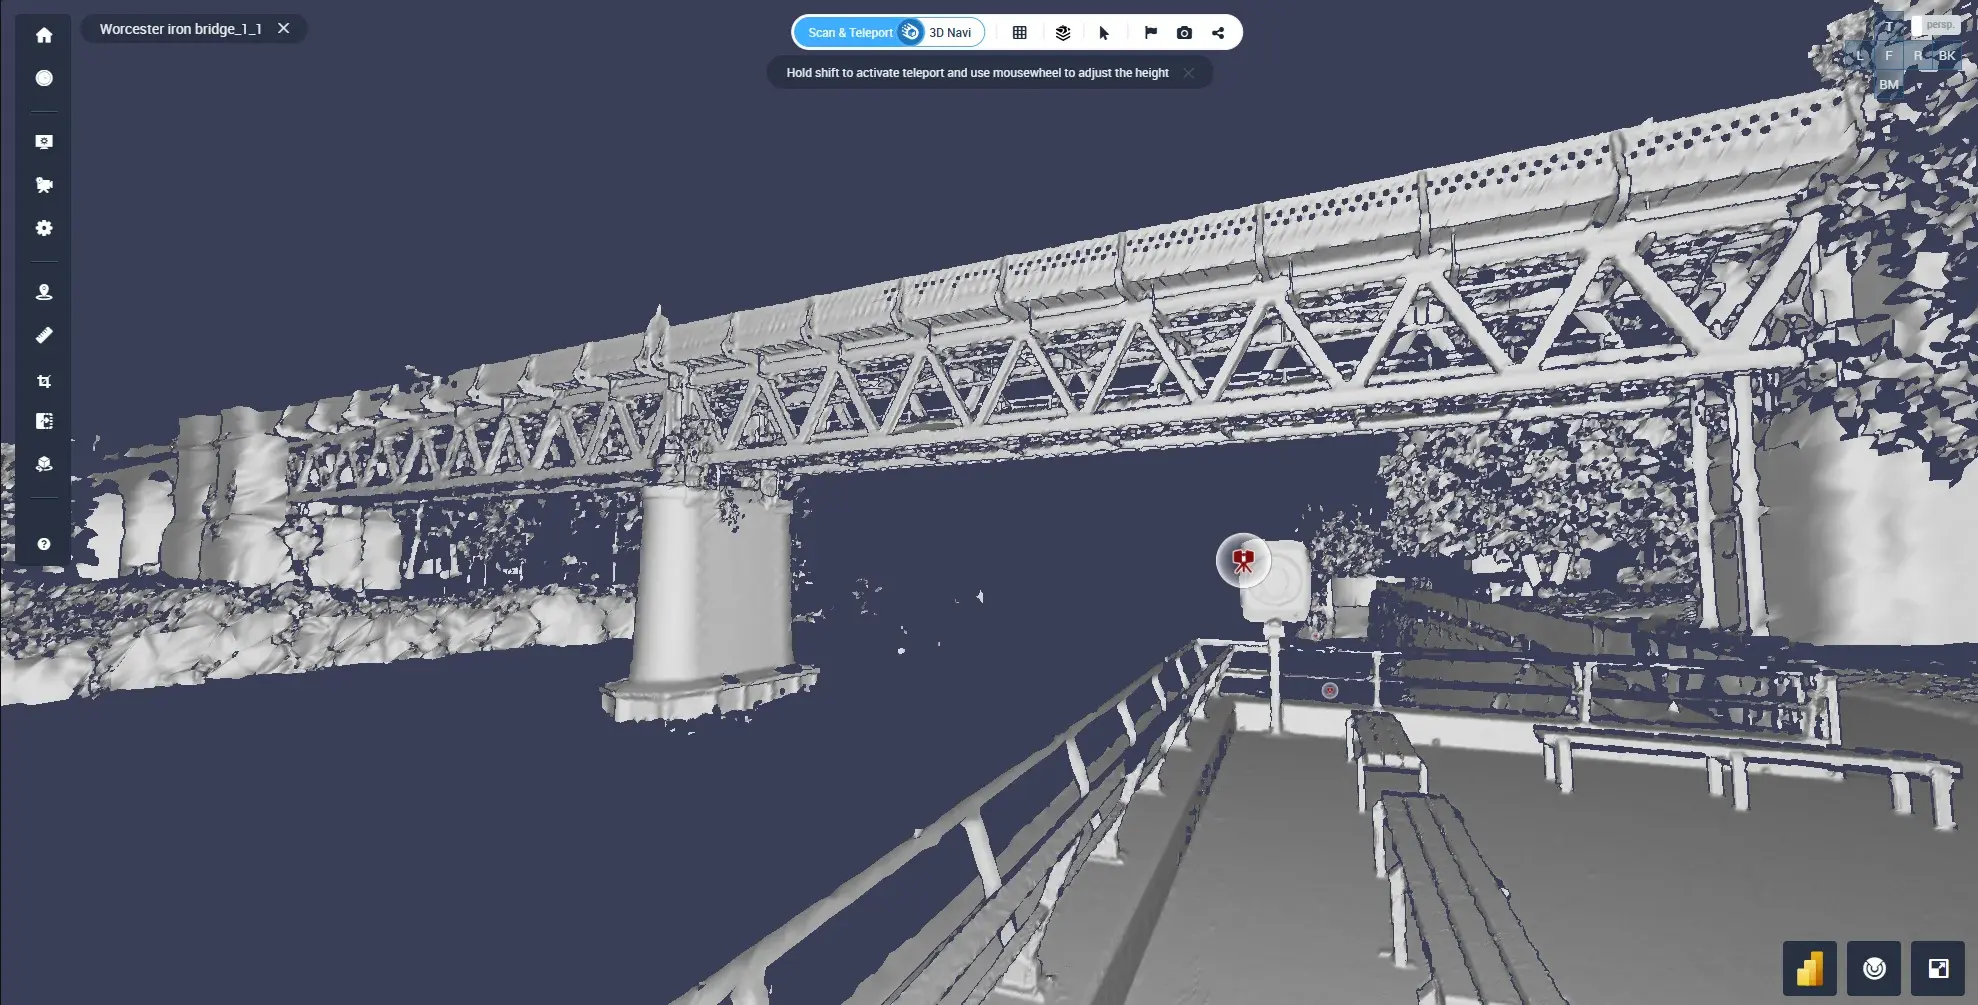Viewport: 1978px width, 1005px height.
Task: Dismiss the teleport hint message
Action: pyautogui.click(x=1188, y=73)
